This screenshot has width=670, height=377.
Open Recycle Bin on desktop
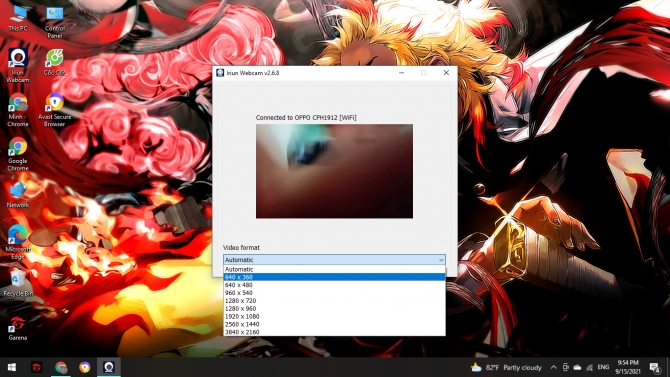coord(18,283)
